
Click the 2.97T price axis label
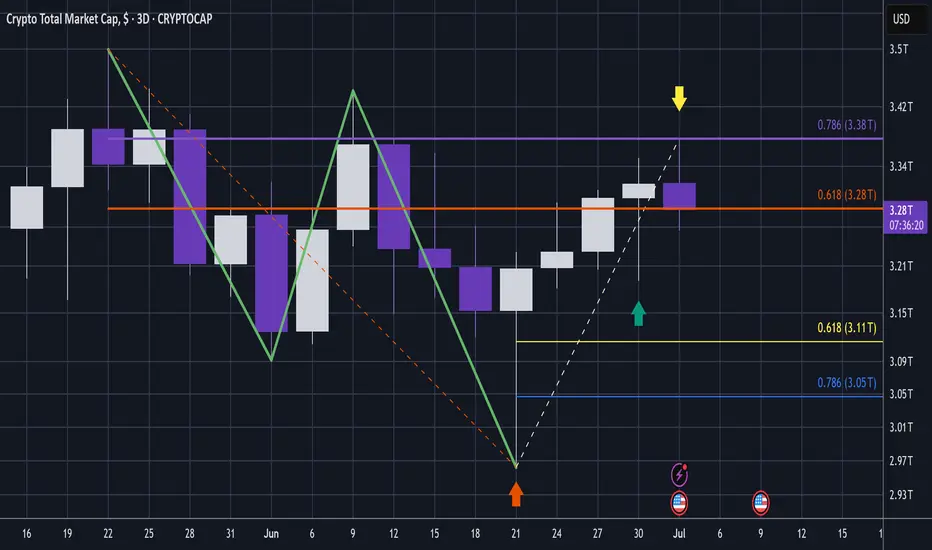900,461
